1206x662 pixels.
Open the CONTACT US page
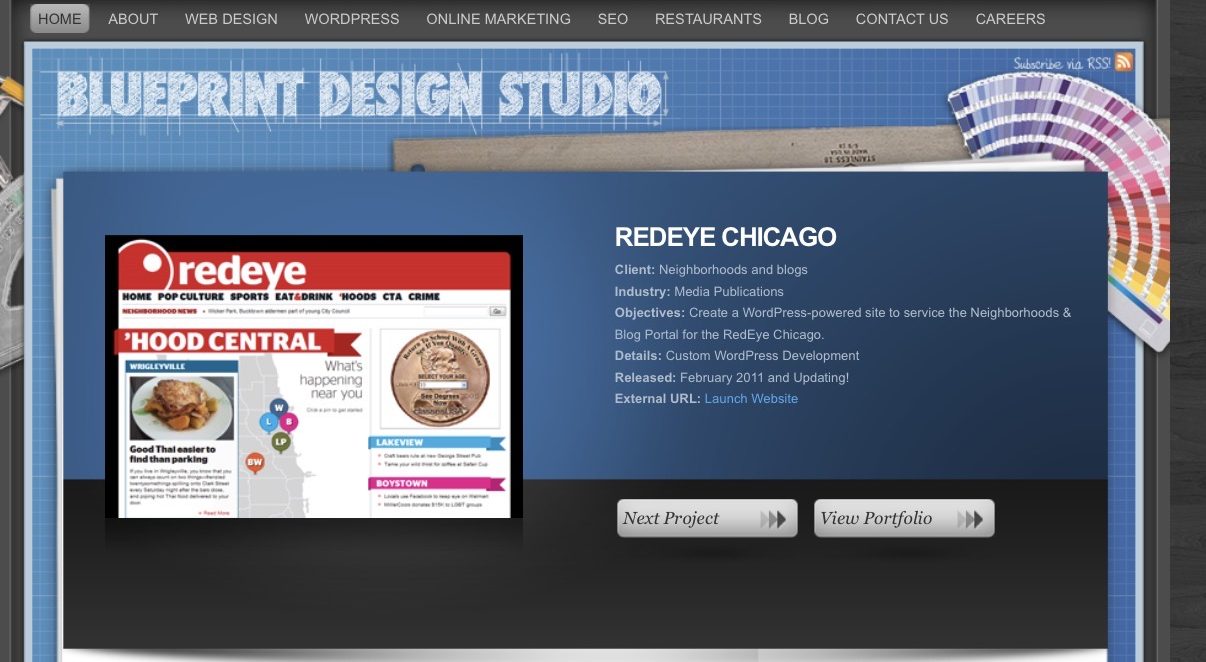(x=902, y=19)
